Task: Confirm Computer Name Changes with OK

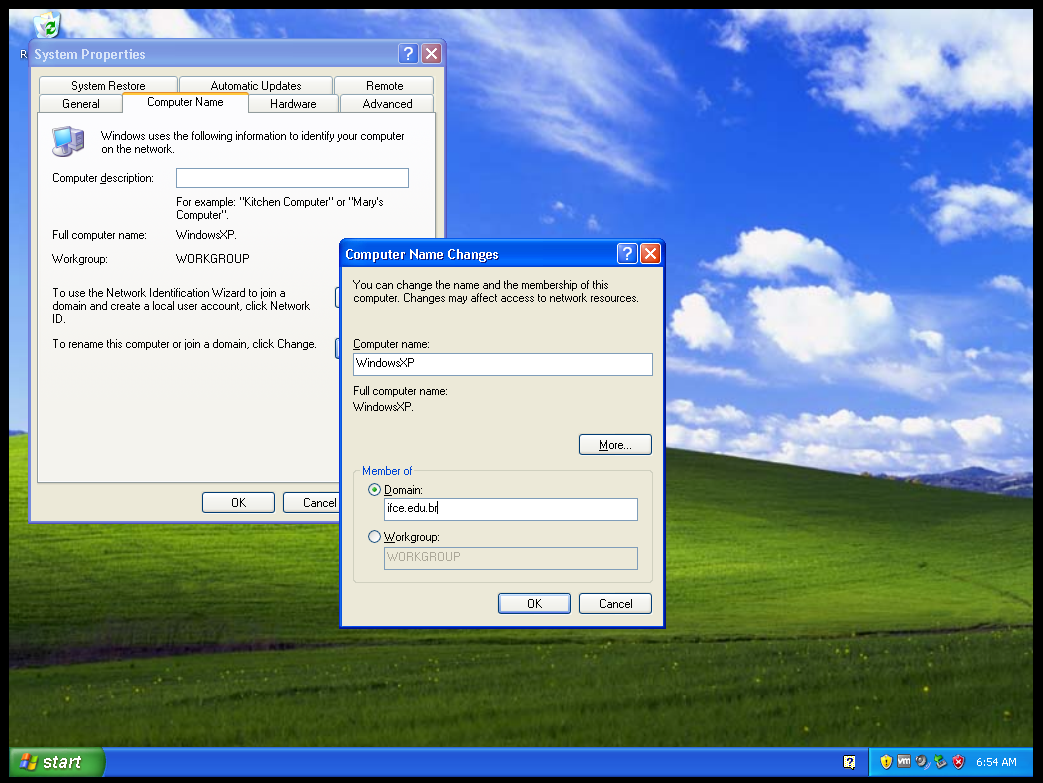Action: click(x=534, y=603)
